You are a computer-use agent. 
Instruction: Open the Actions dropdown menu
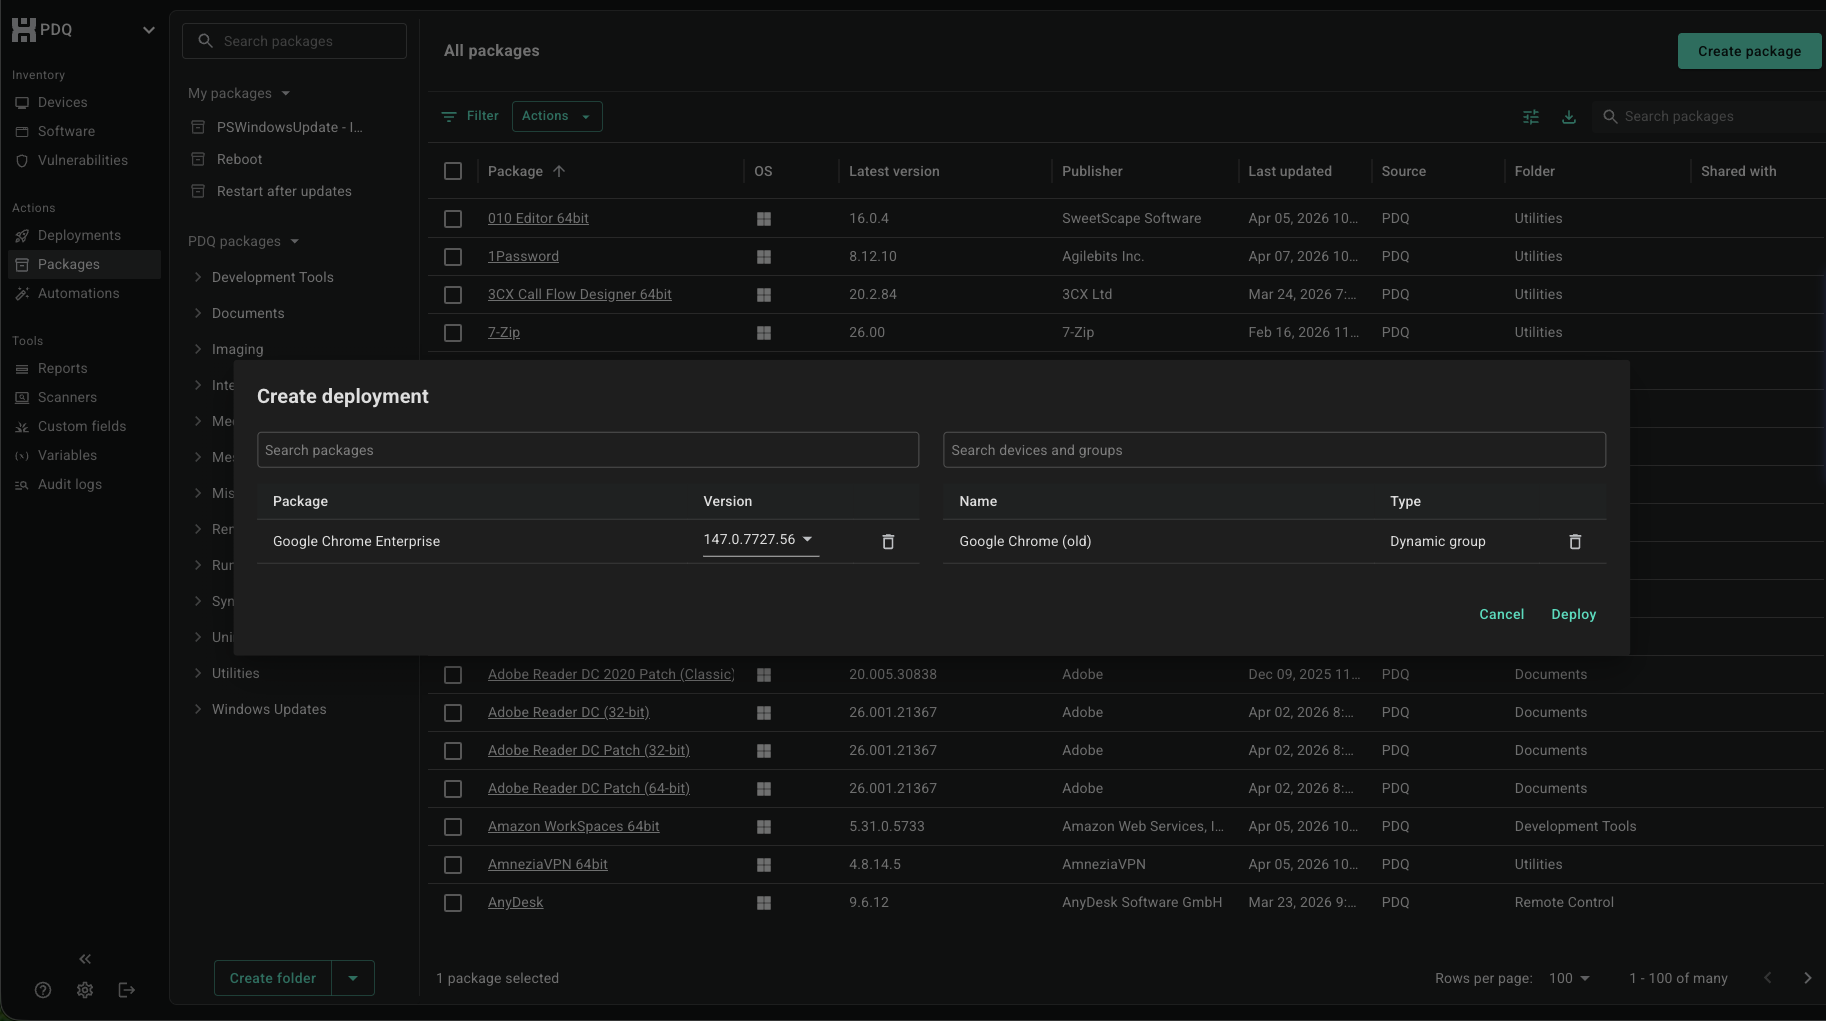[556, 116]
